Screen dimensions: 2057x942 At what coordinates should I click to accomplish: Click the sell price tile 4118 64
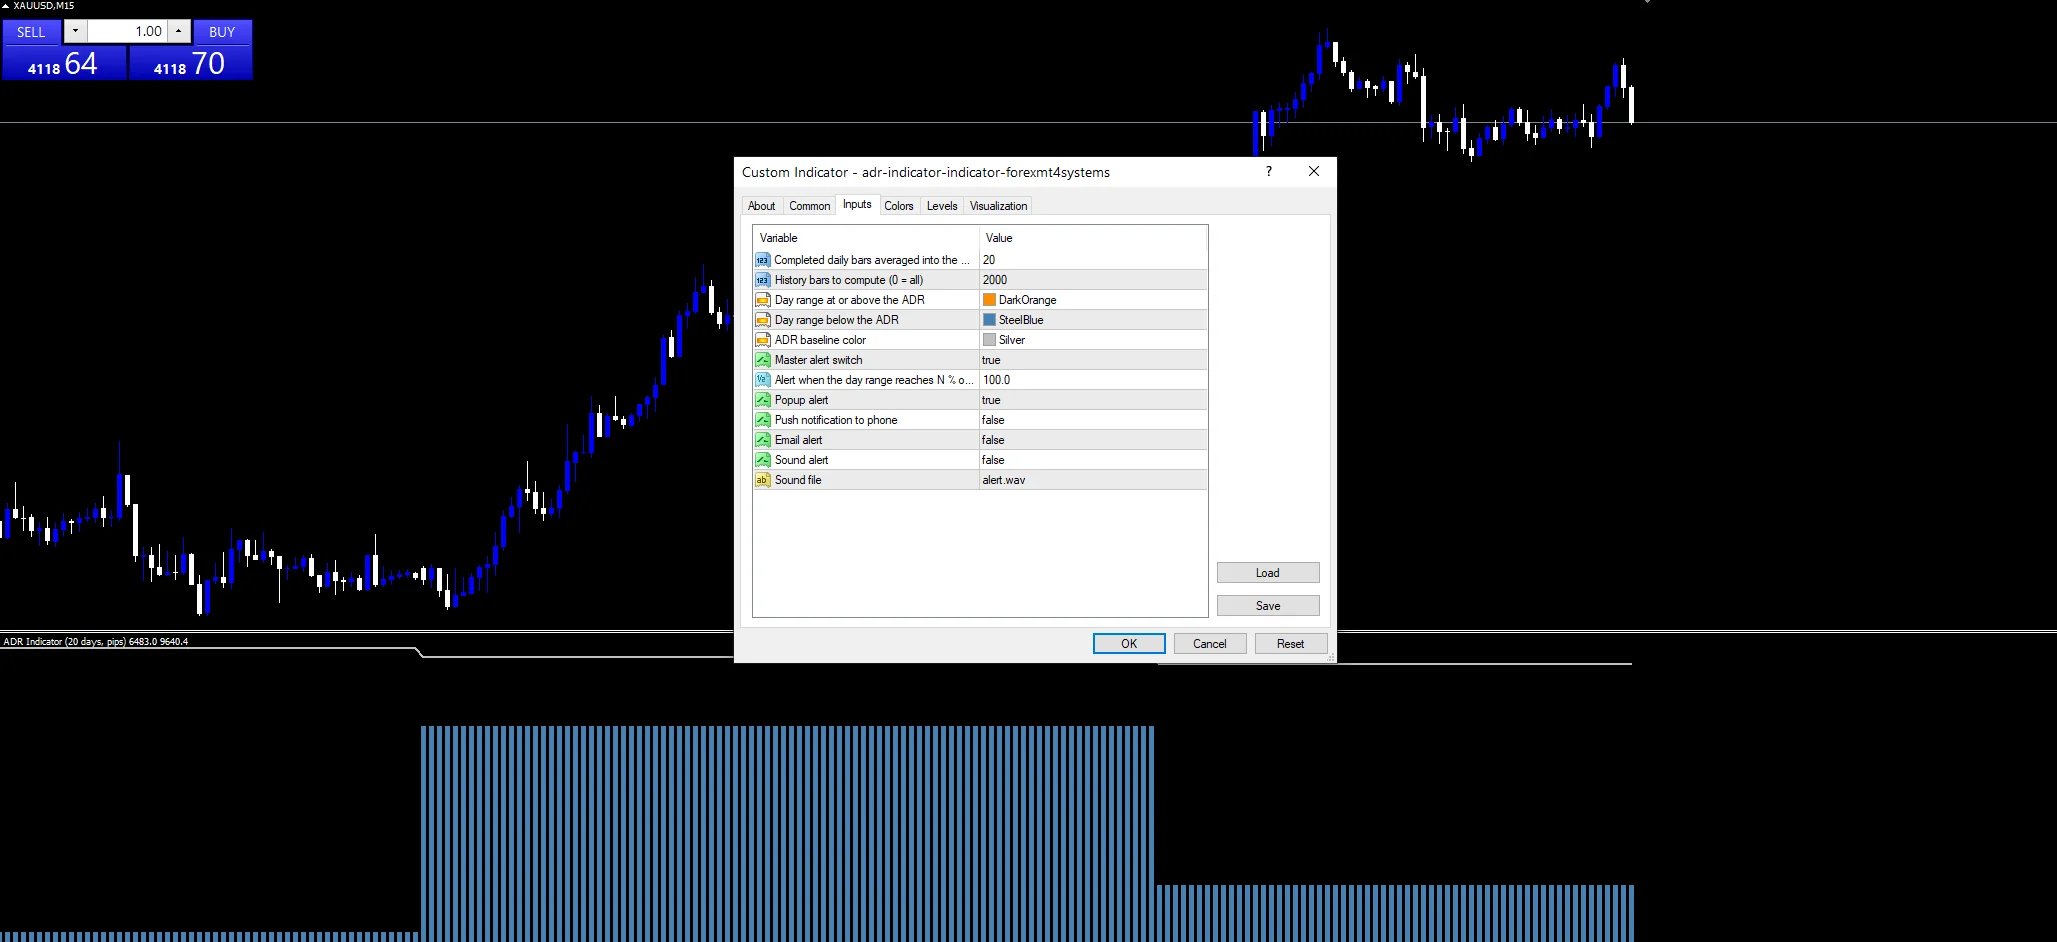pyautogui.click(x=64, y=64)
